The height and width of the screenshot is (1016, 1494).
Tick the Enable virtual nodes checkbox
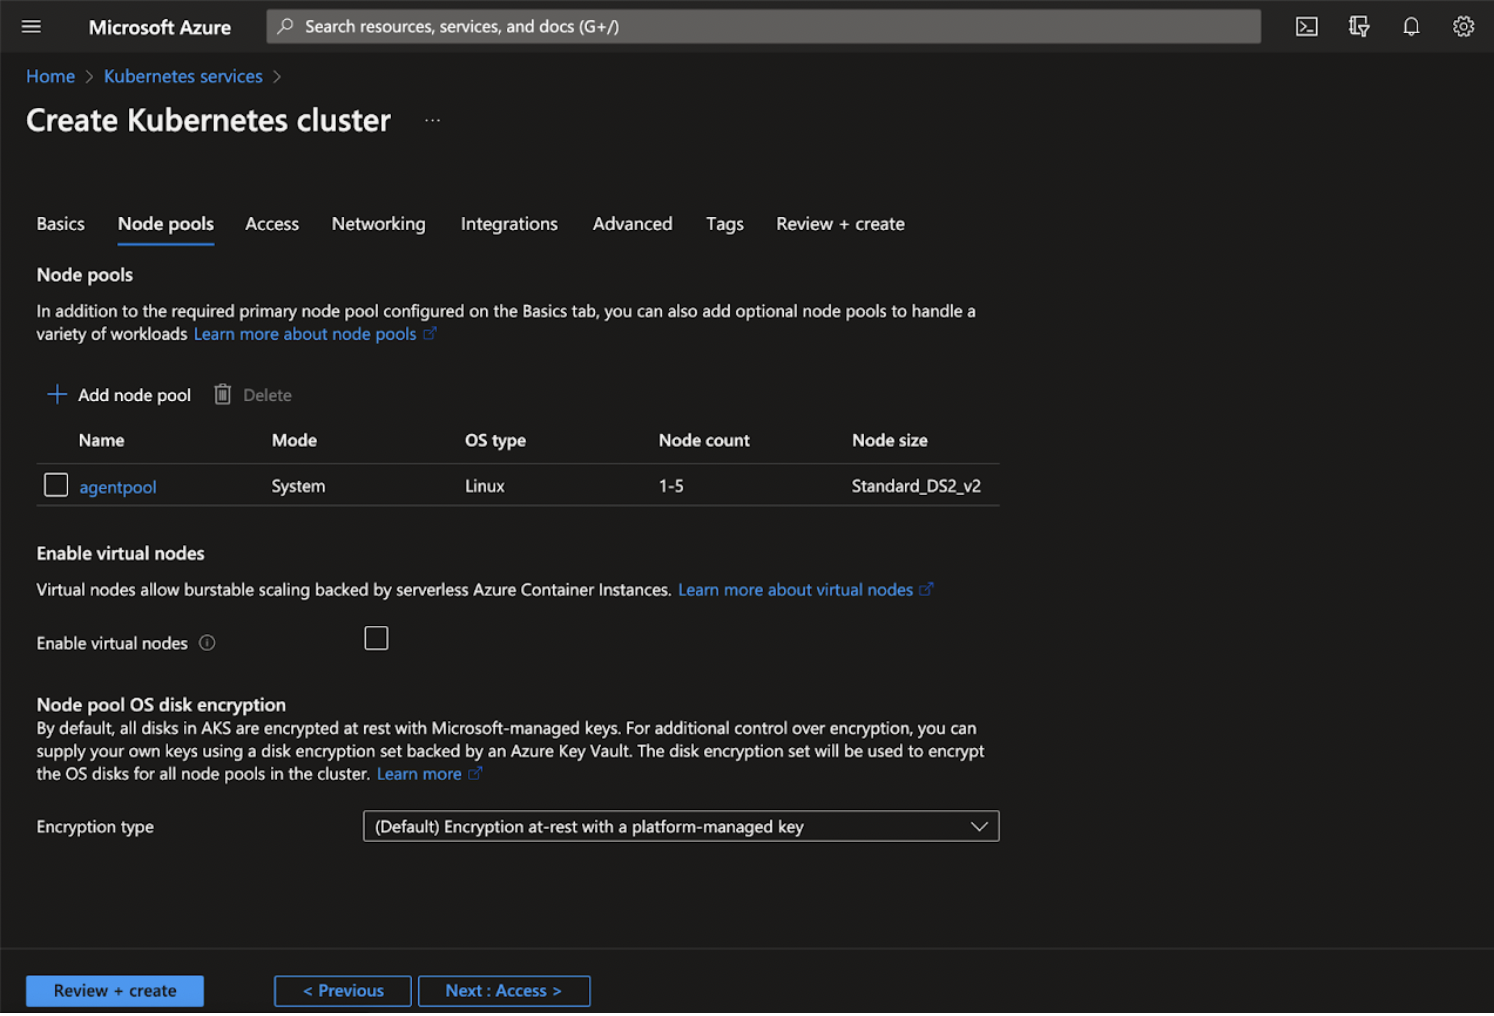(x=376, y=638)
